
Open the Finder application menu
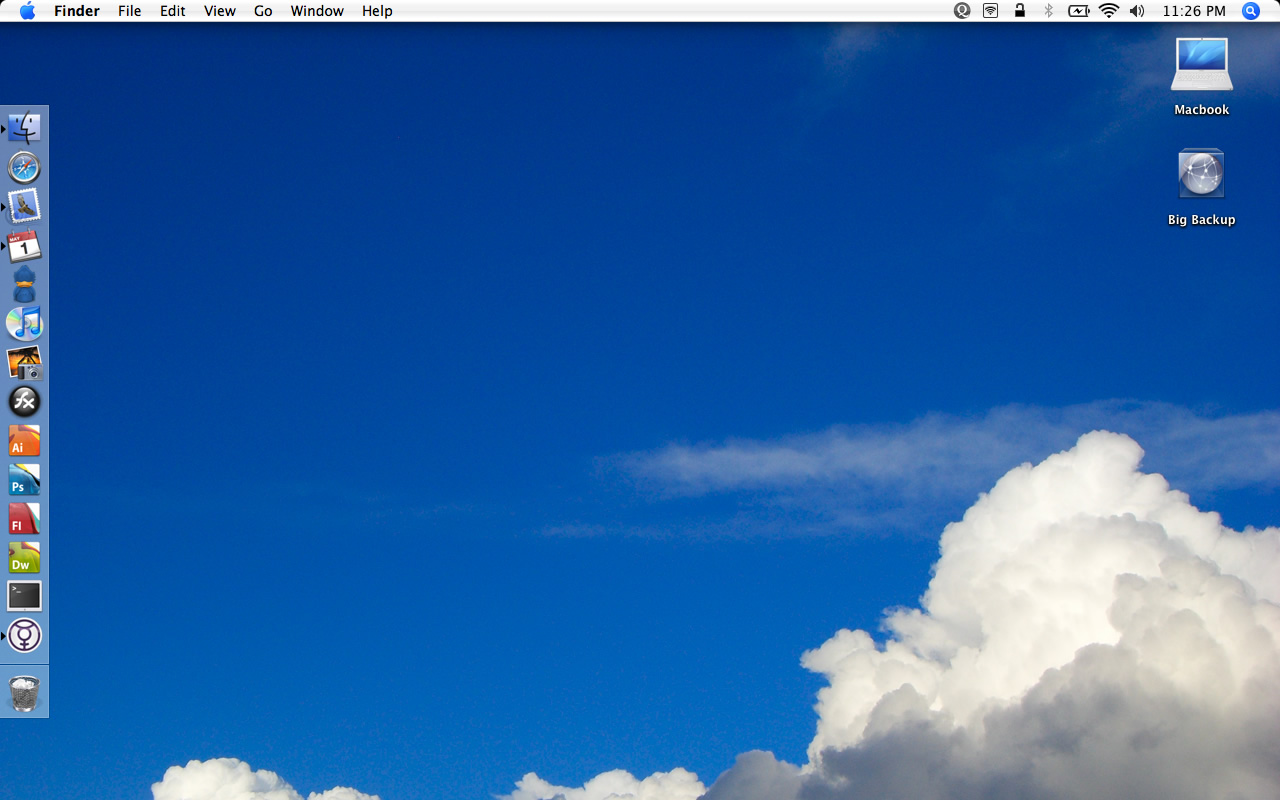(77, 11)
